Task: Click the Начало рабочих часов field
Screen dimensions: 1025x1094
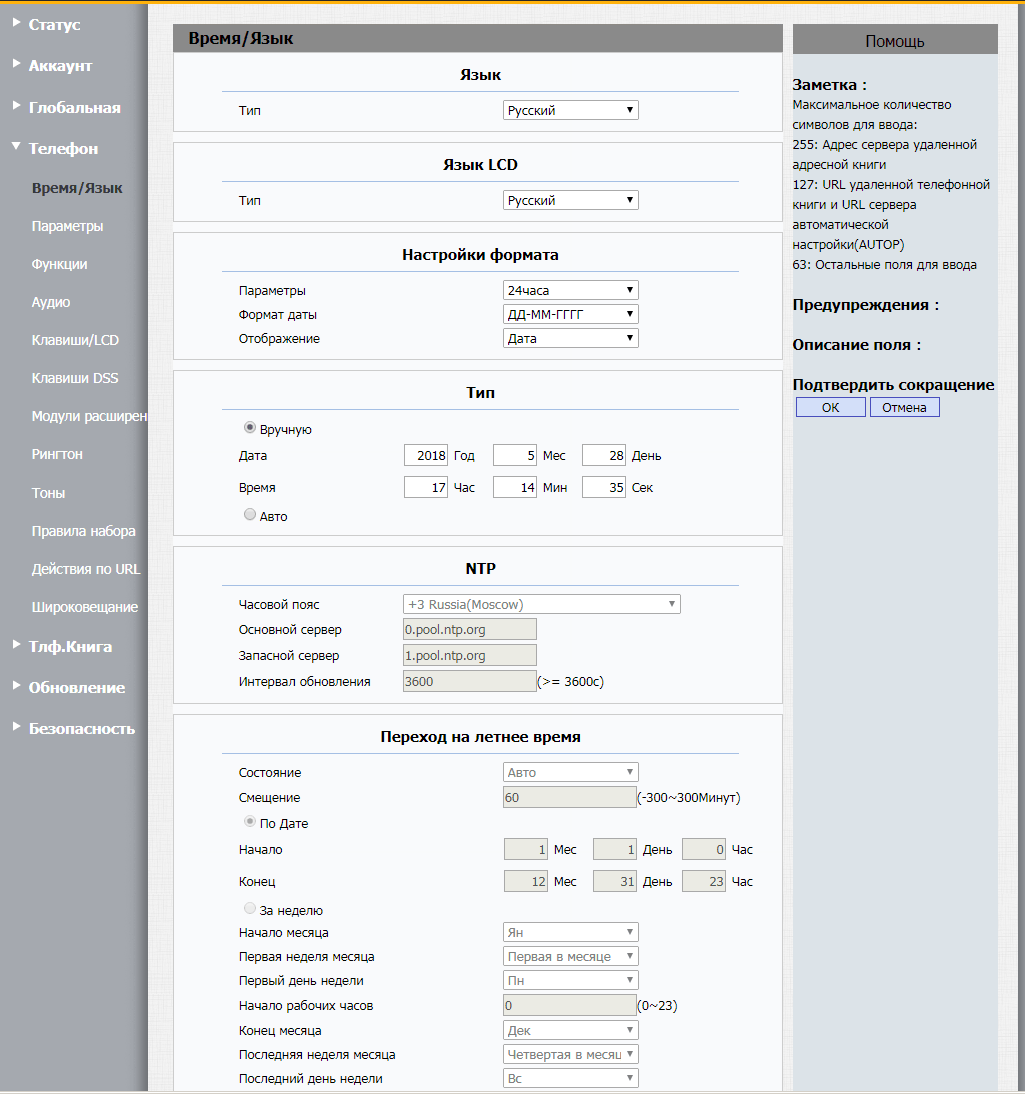Action: coord(569,1005)
